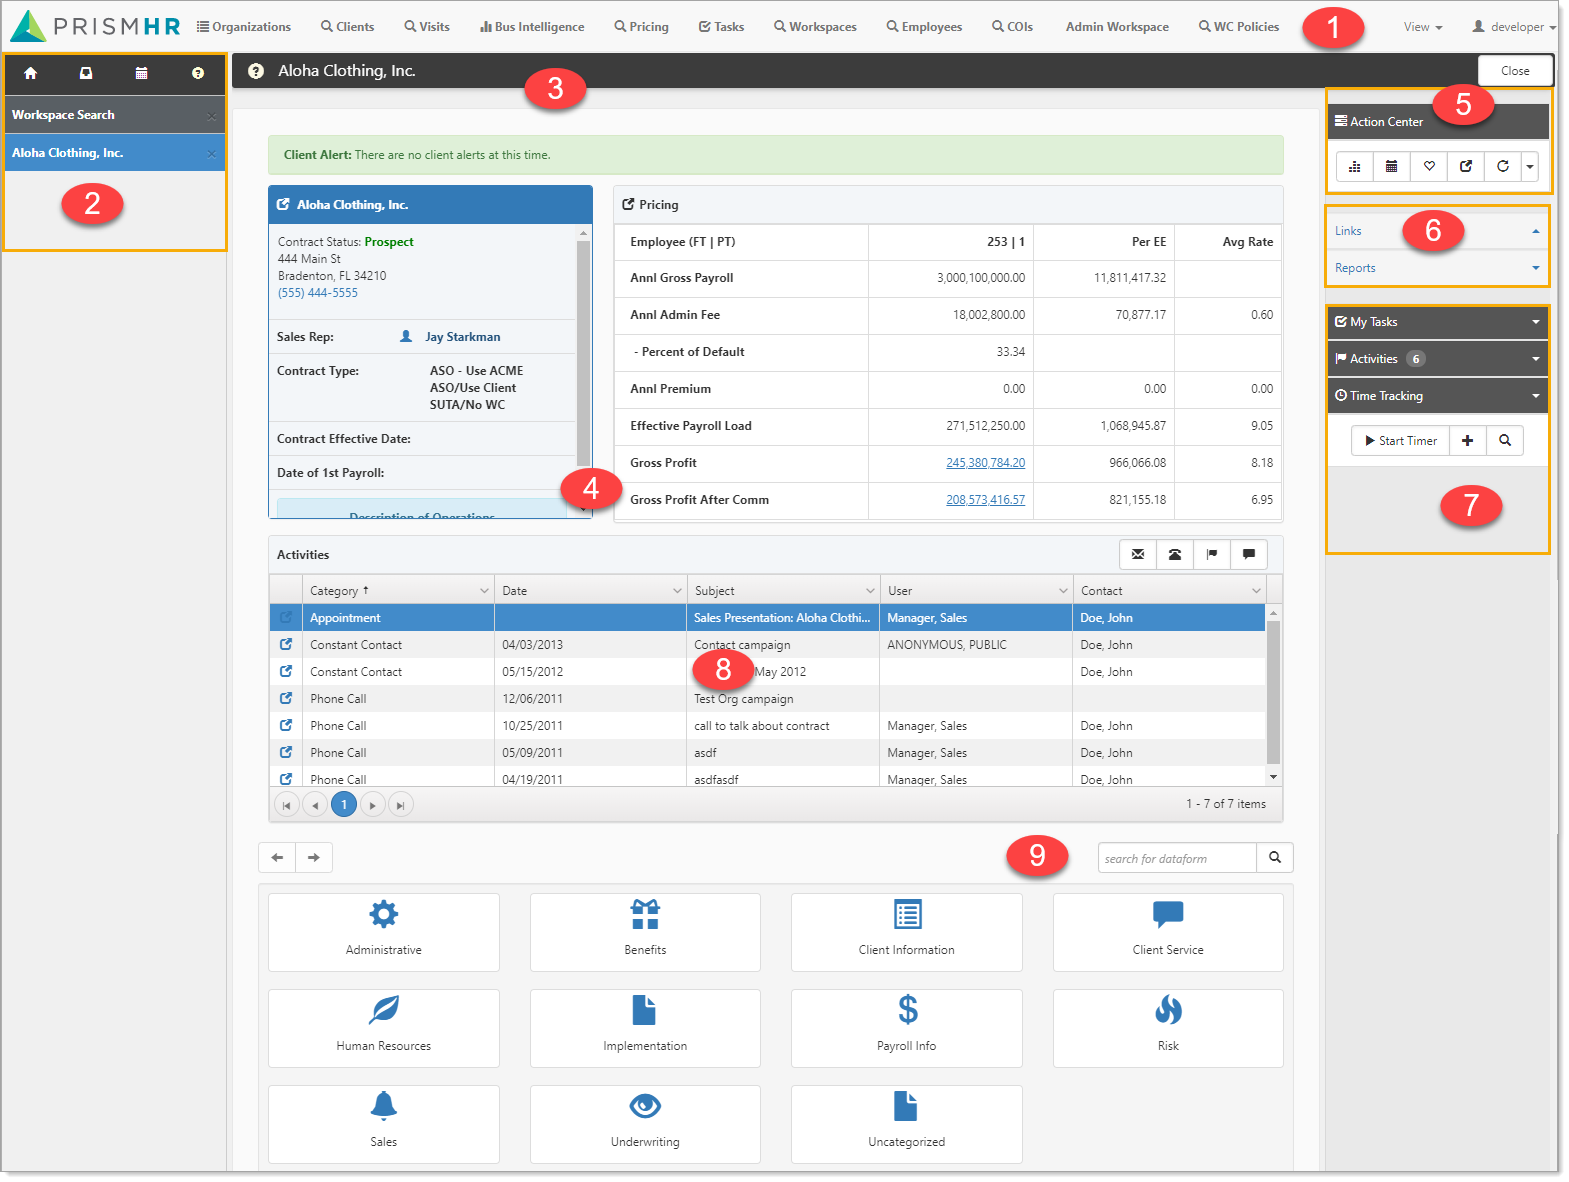Open org chart icon in Action Center
The image size is (1569, 1182).
[x=1355, y=166]
